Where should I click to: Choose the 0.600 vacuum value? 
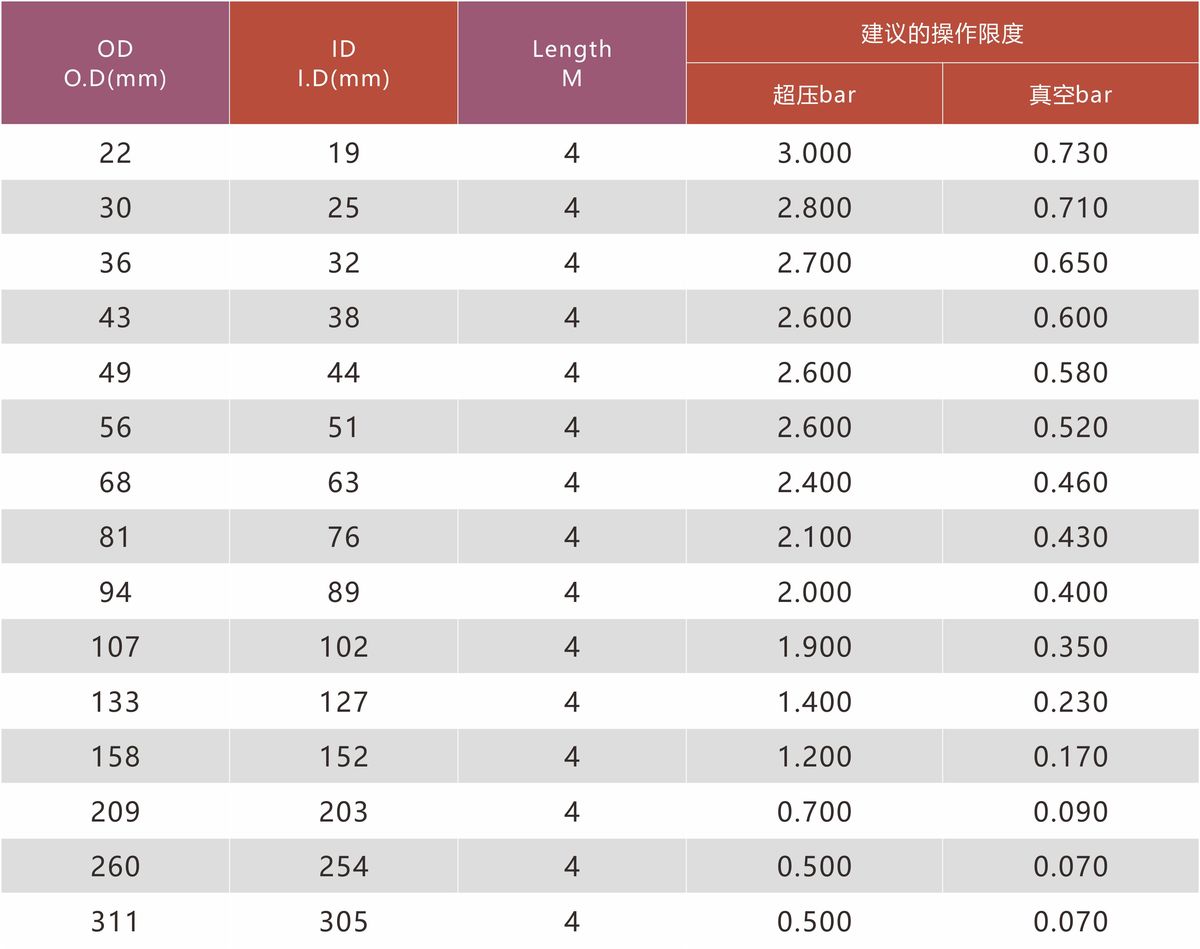[1071, 318]
